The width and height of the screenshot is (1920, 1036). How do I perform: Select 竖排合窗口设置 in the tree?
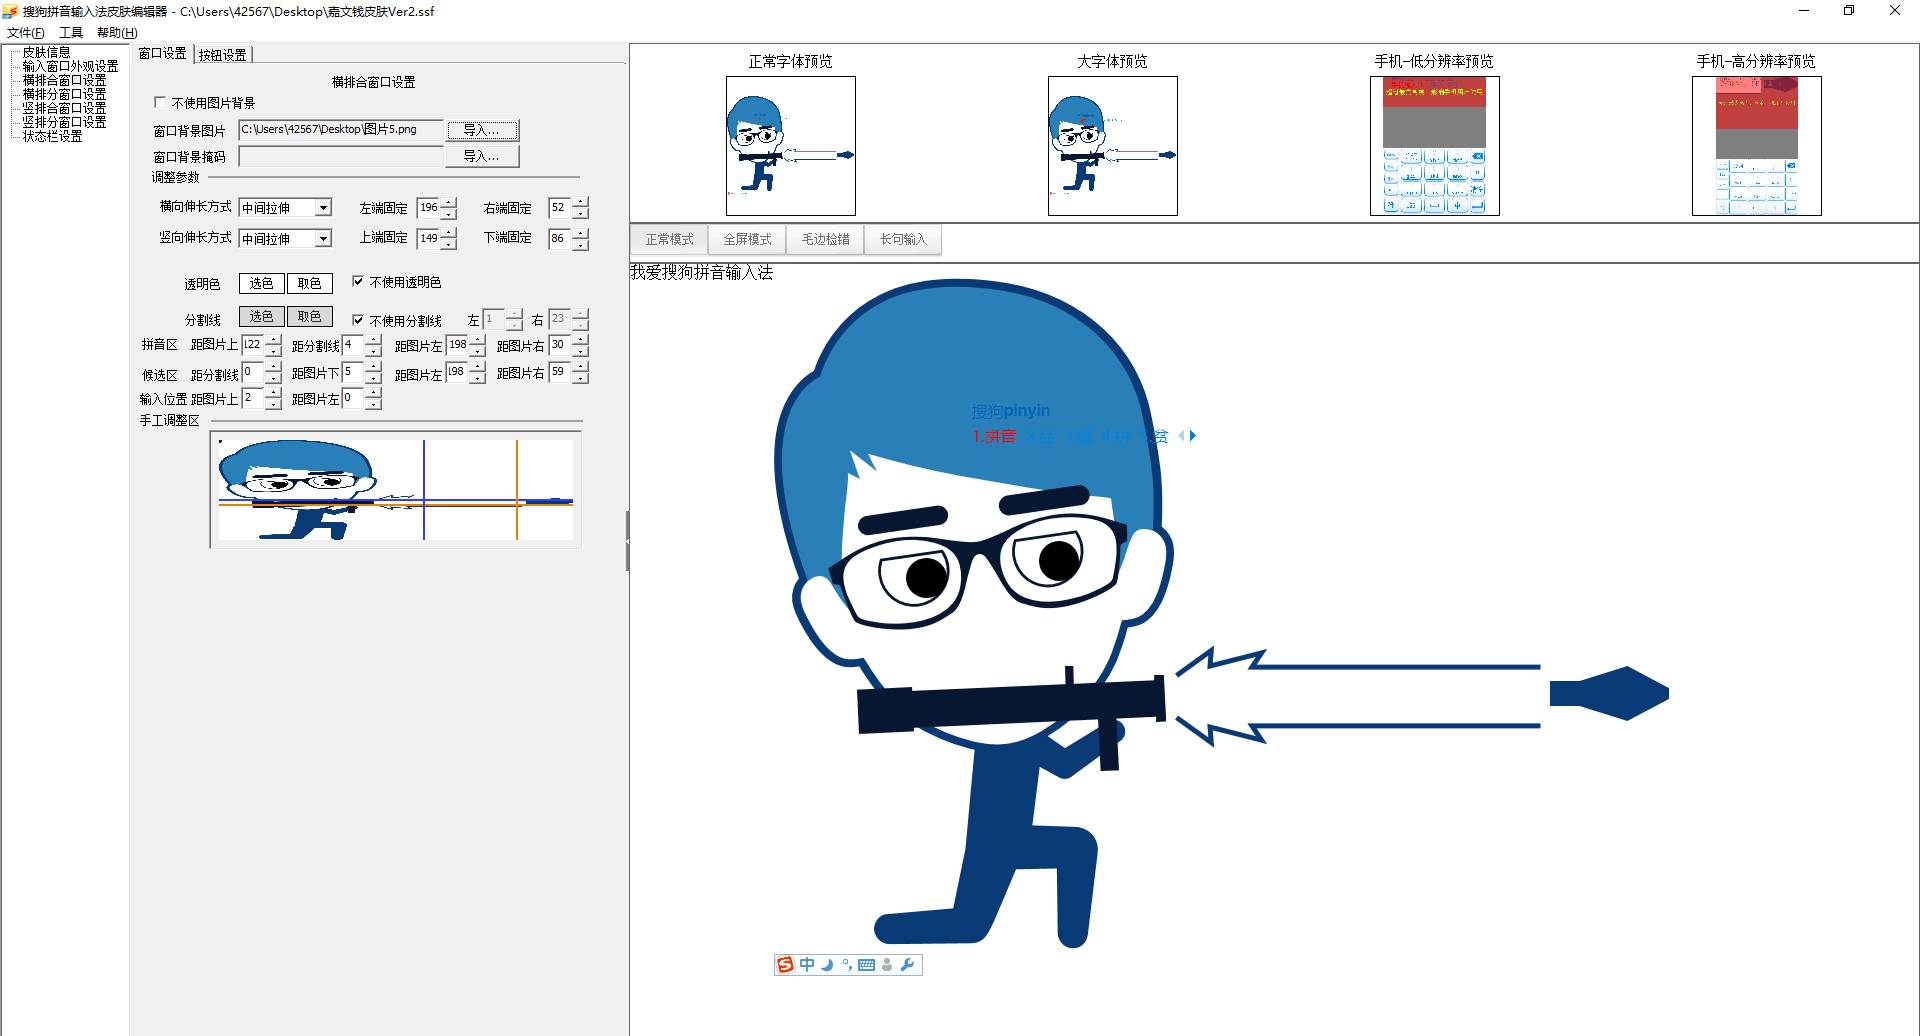[x=64, y=108]
